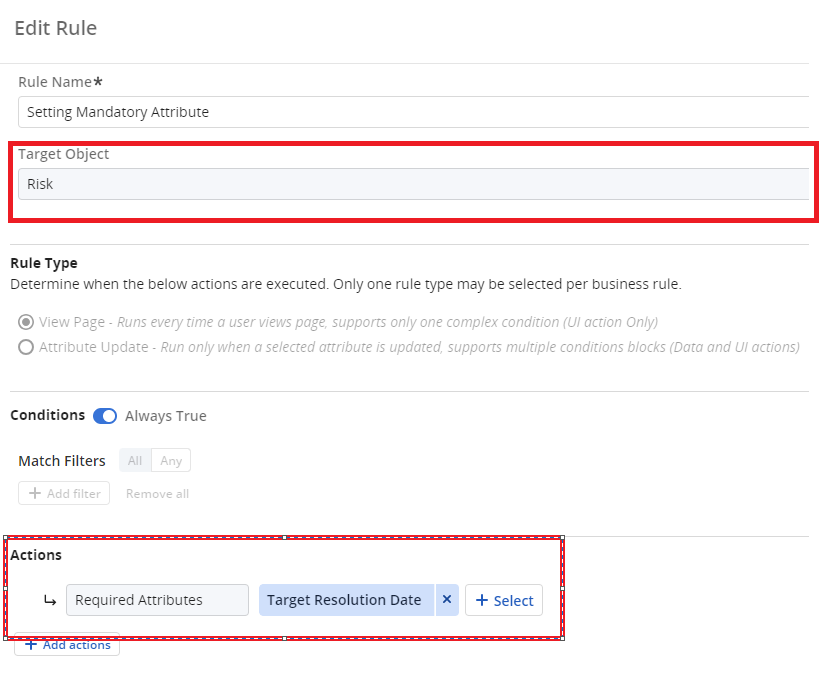827x675 pixels.
Task: Click the Rule Type section heading
Action: tap(44, 263)
